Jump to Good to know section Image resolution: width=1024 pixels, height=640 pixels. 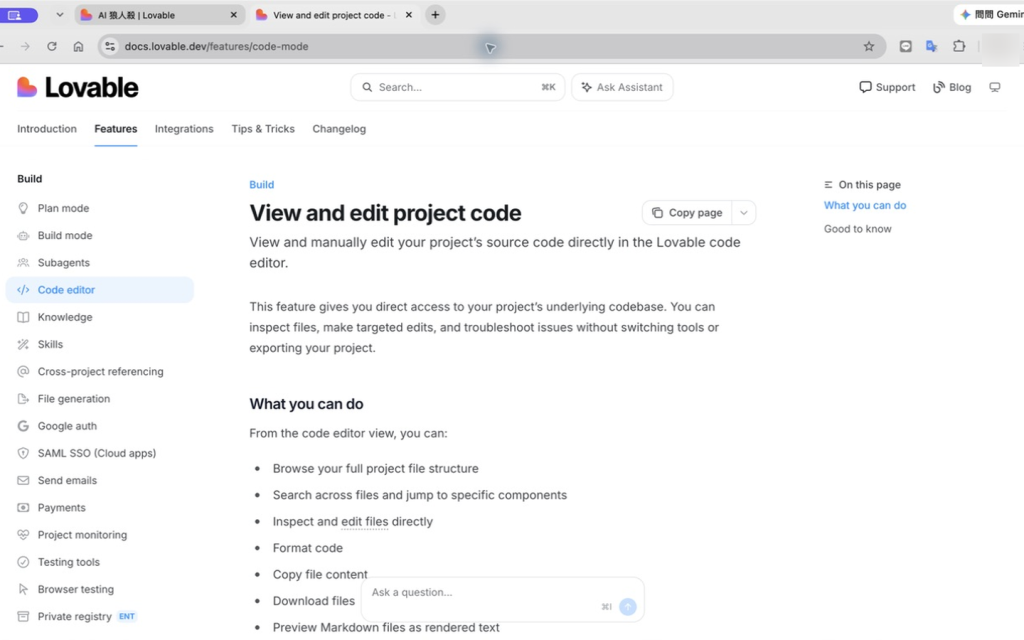[857, 229]
